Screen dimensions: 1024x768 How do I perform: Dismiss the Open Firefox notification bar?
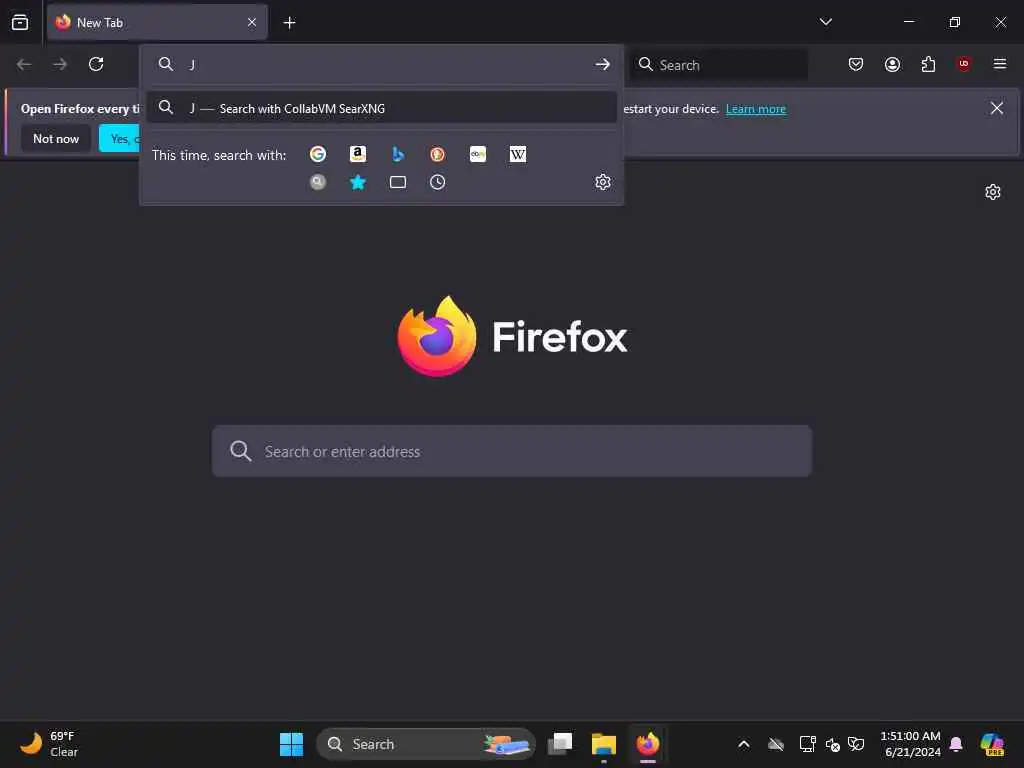[997, 108]
